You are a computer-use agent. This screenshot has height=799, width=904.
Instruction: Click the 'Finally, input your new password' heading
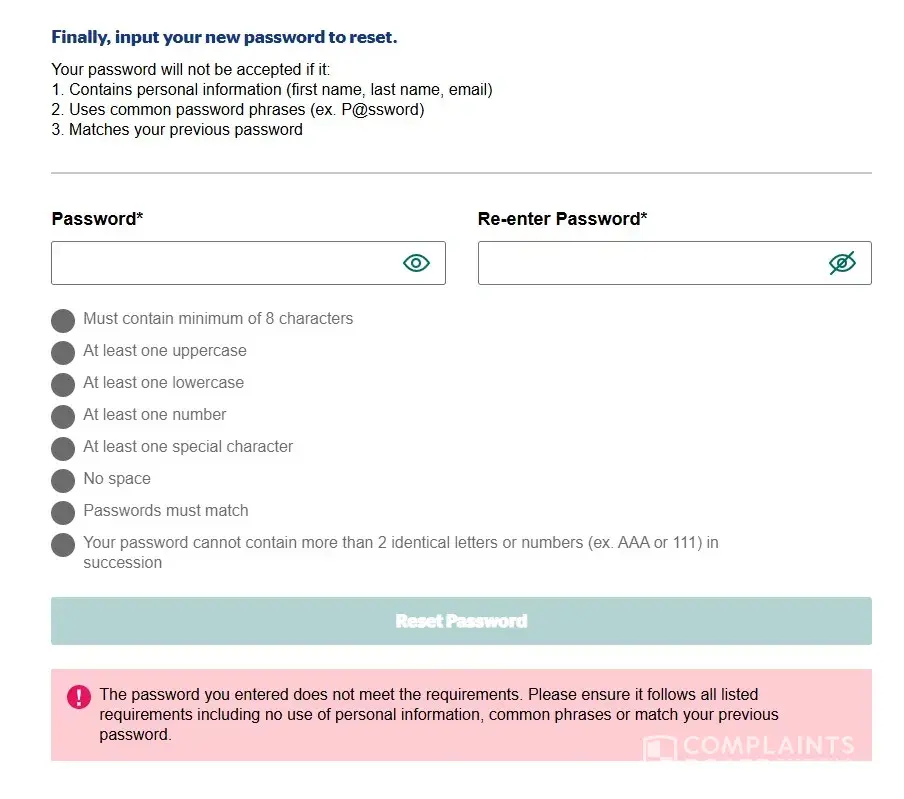click(x=224, y=38)
